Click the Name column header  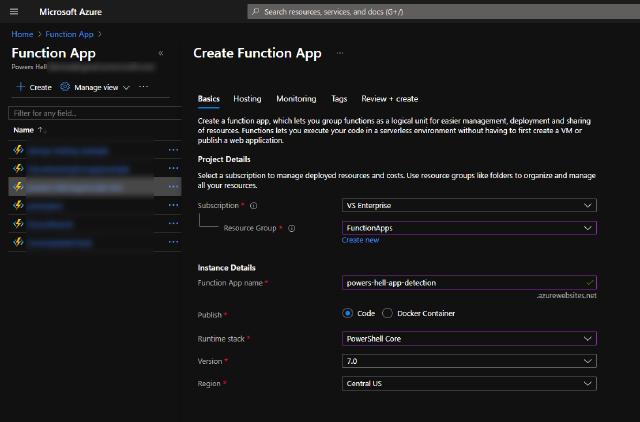pos(24,130)
